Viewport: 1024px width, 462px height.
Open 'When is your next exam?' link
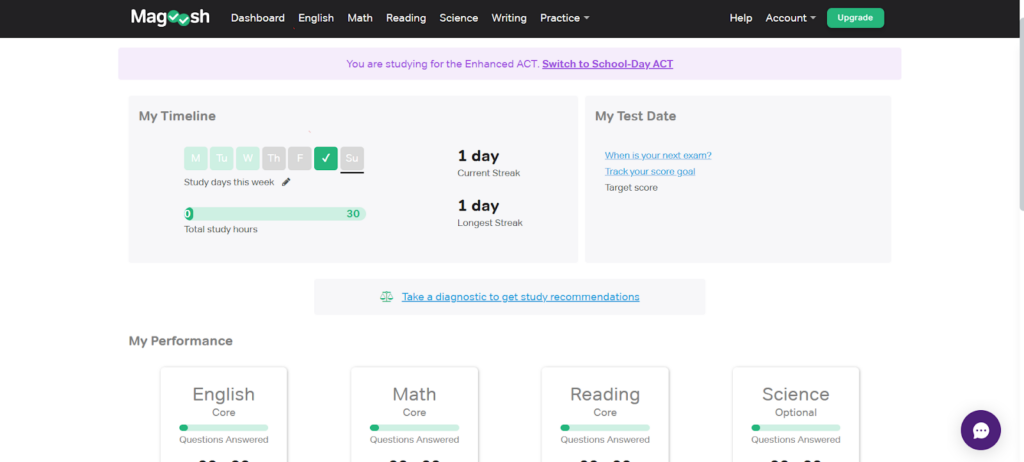click(x=658, y=155)
